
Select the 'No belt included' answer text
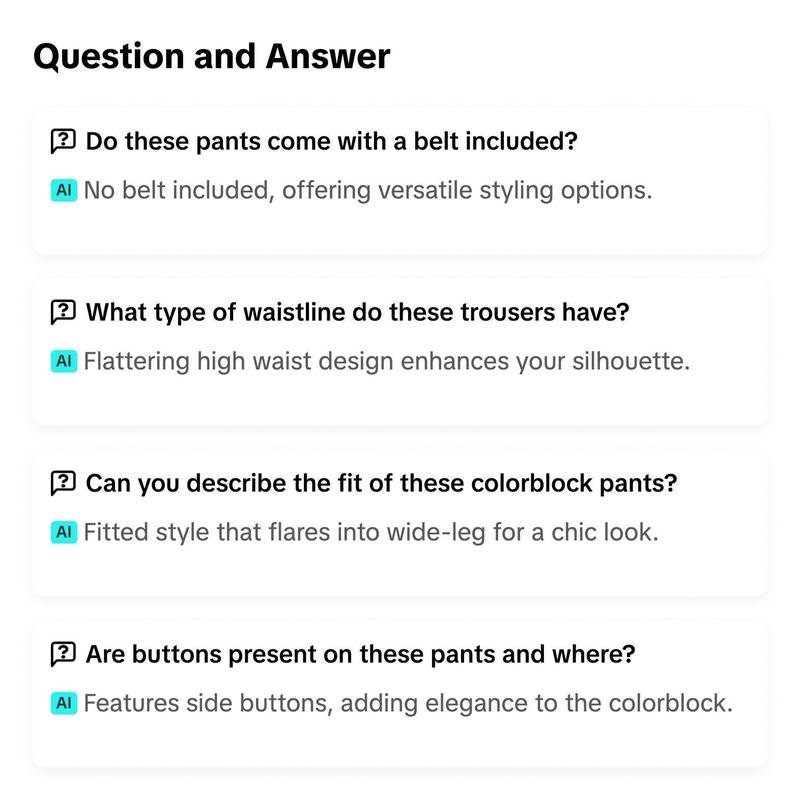point(368,190)
